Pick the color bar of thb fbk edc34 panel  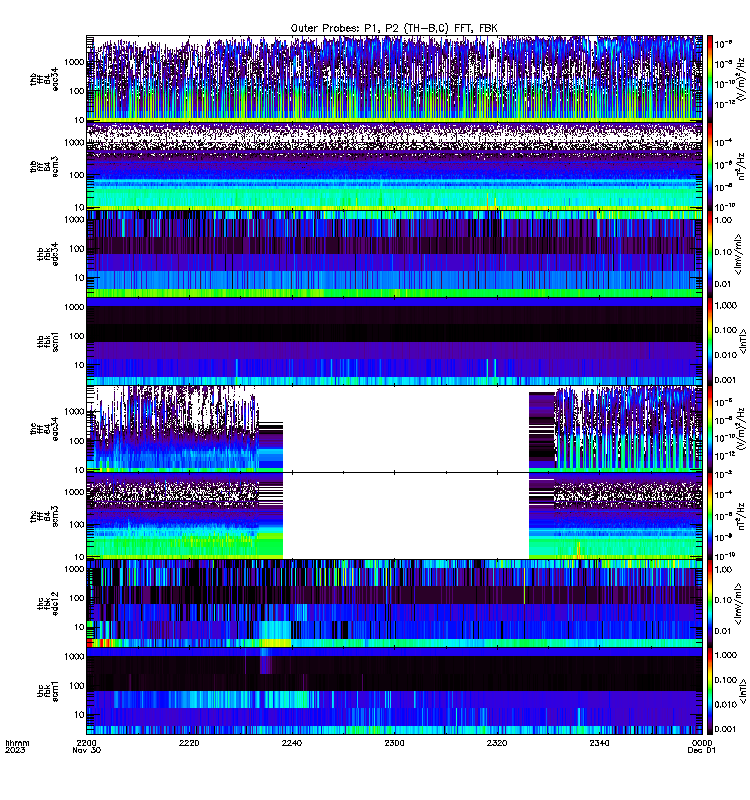coord(709,254)
